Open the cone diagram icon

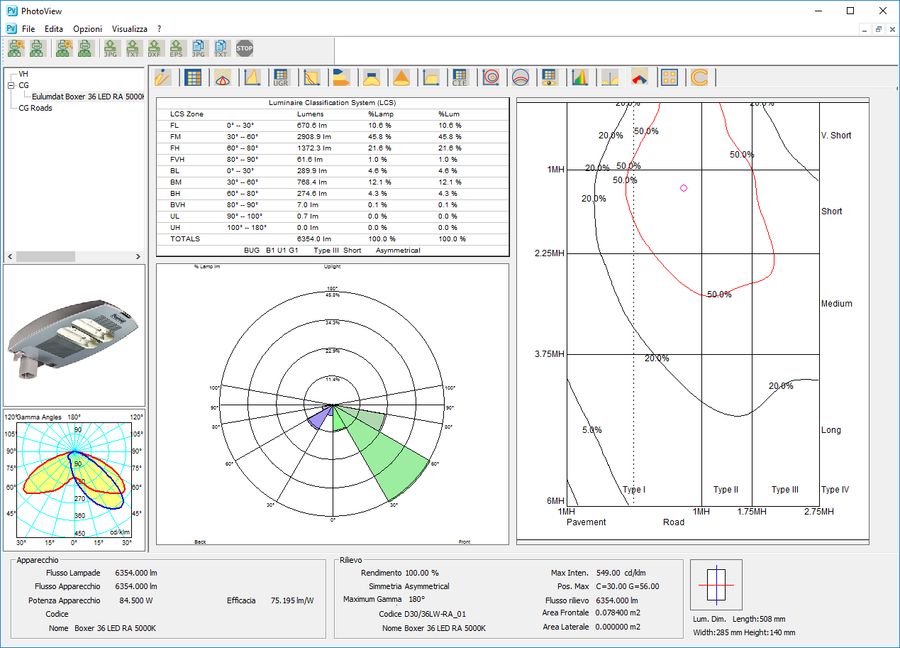click(x=401, y=77)
